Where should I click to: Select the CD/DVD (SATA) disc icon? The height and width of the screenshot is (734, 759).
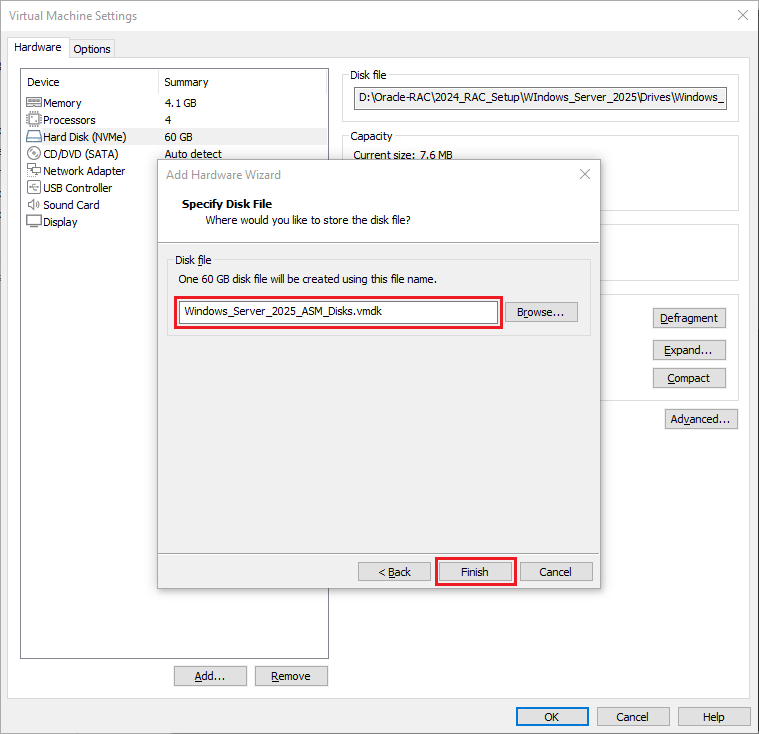[x=33, y=154]
